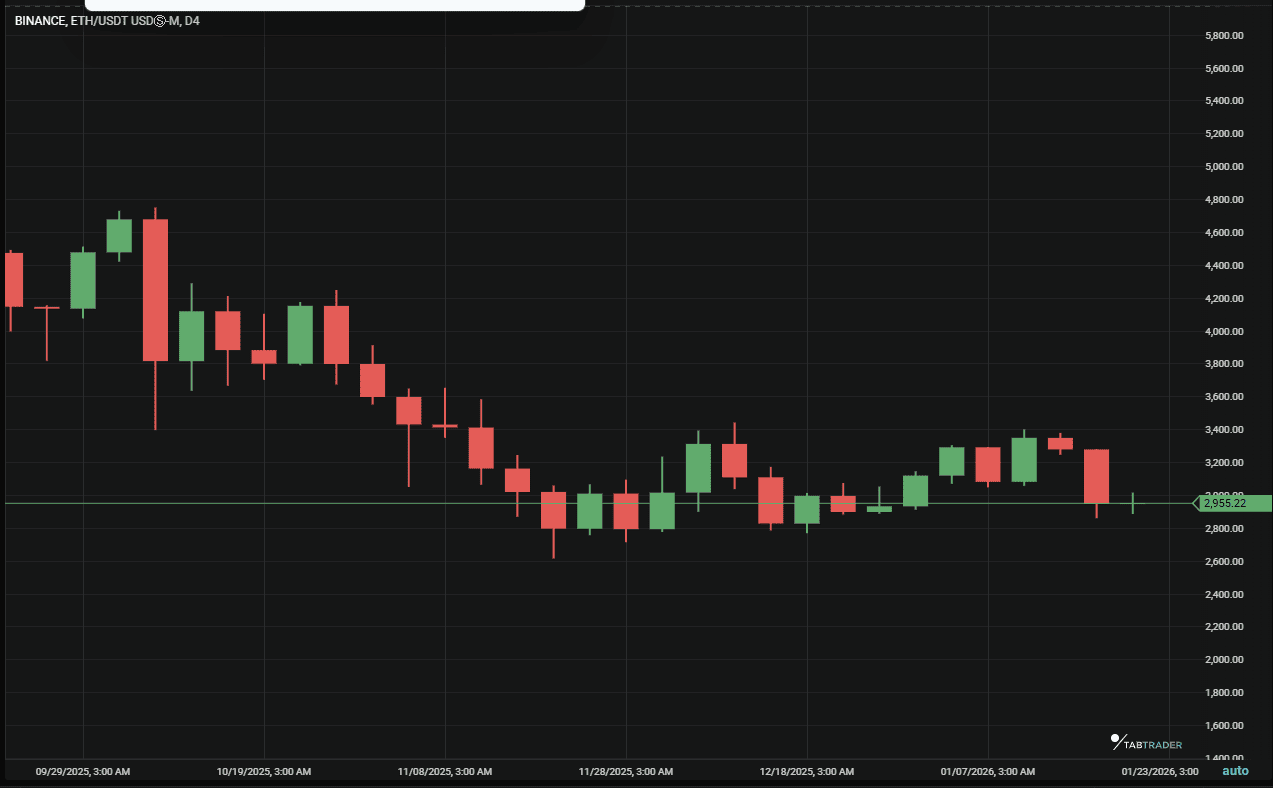Click the auto button in bottom corner
The width and height of the screenshot is (1273, 788).
point(1235,770)
